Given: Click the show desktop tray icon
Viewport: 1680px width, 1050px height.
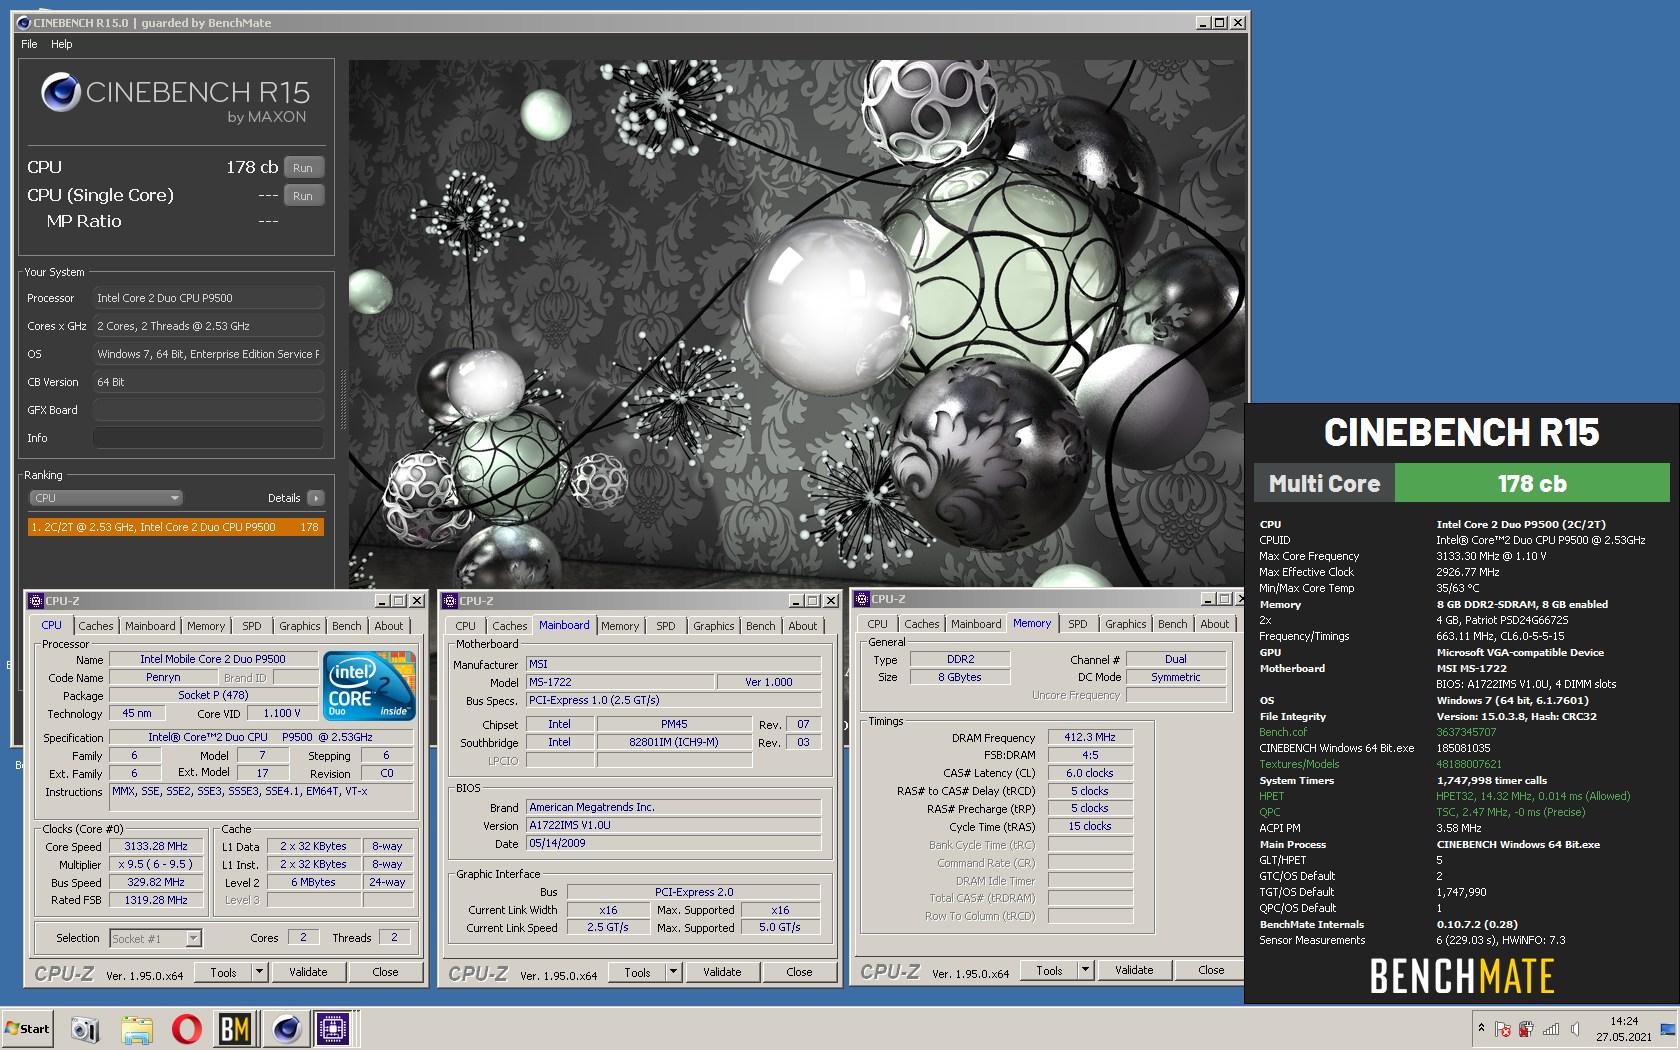Looking at the screenshot, I should coord(1667,1029).
